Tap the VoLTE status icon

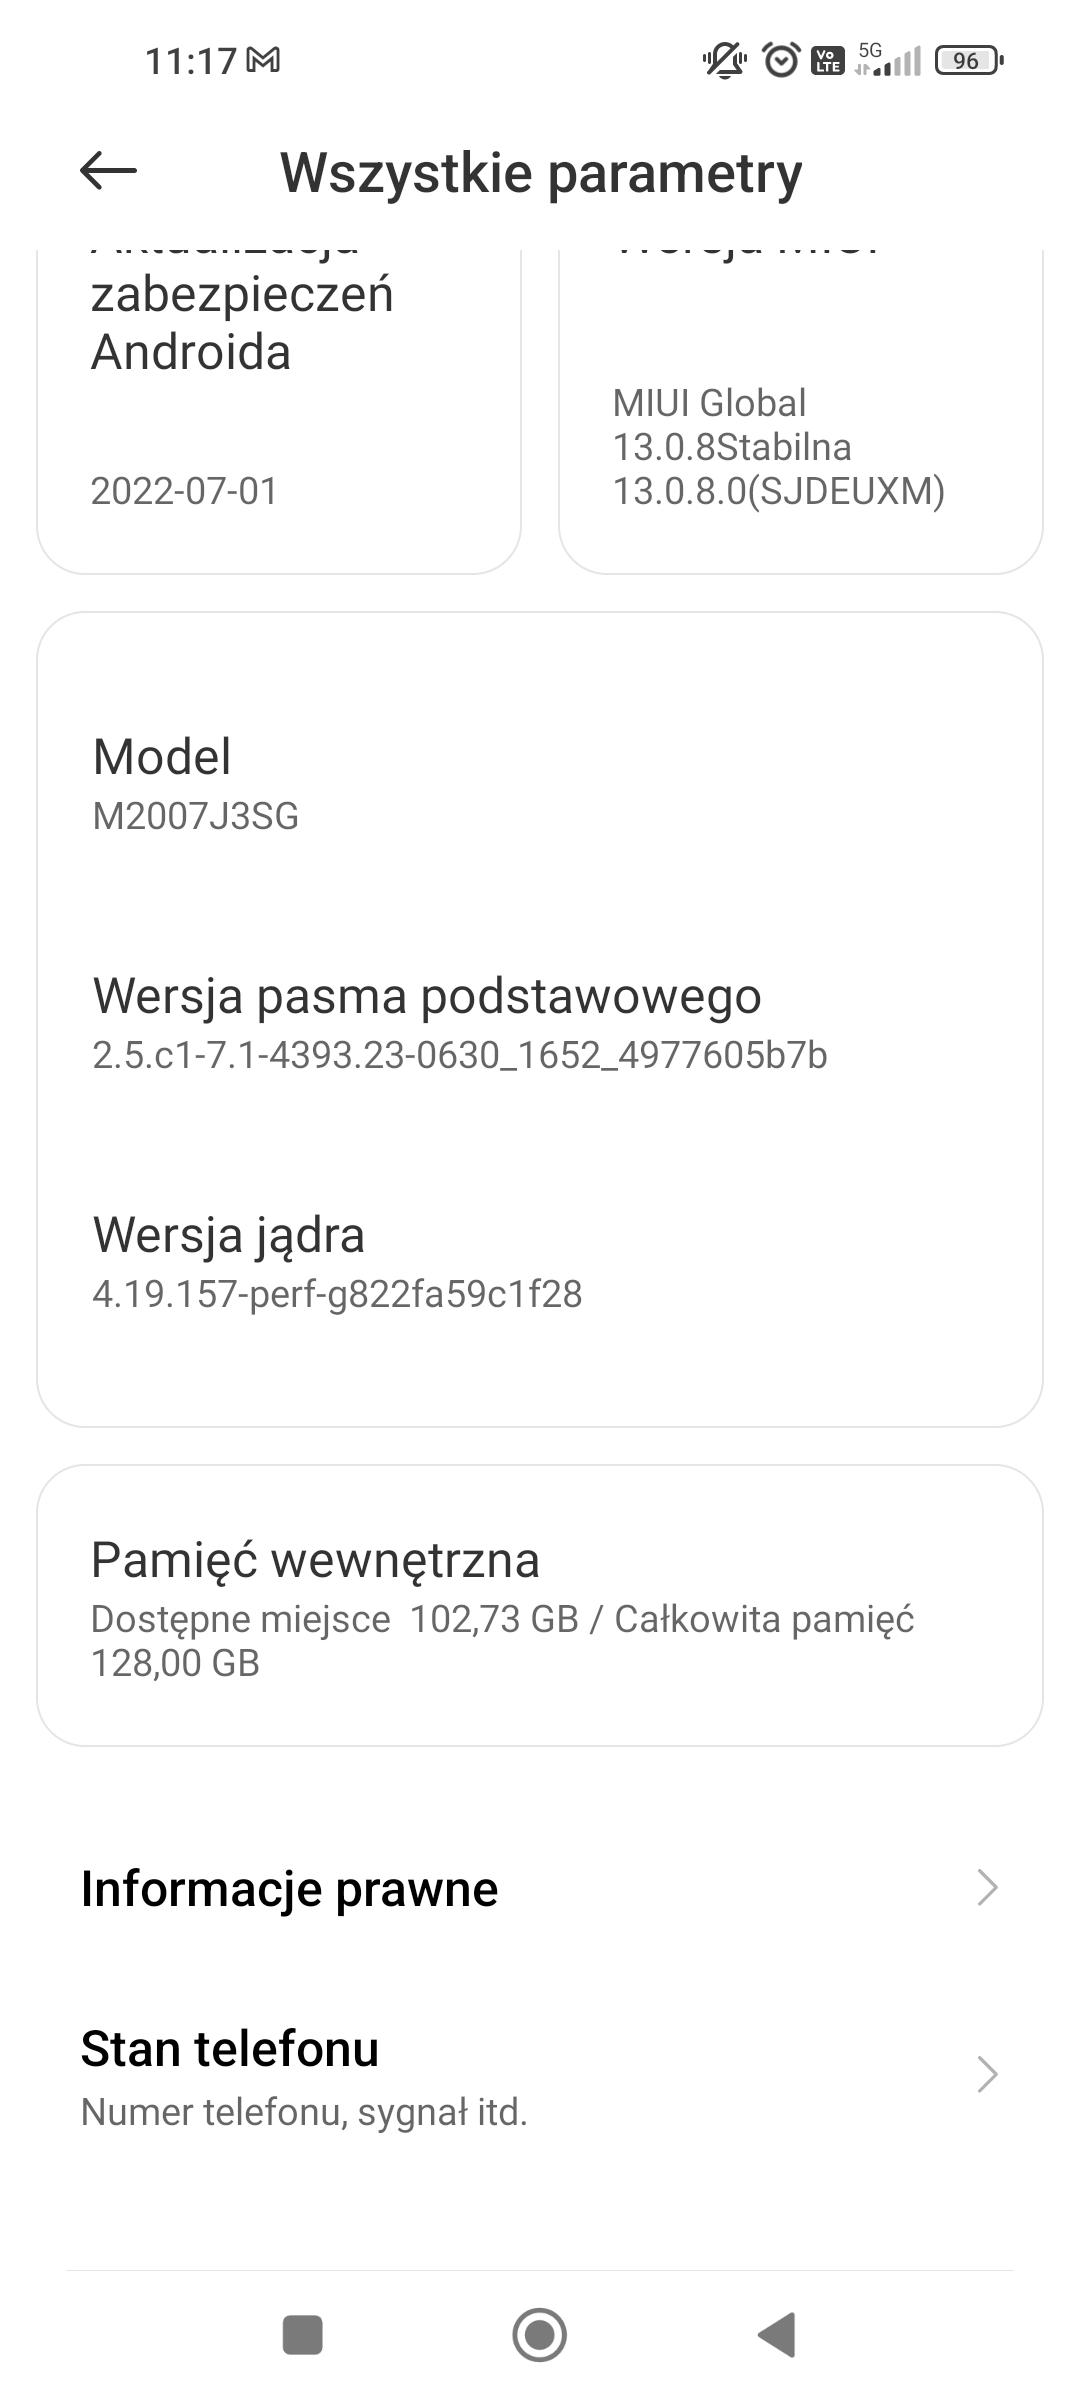click(827, 61)
